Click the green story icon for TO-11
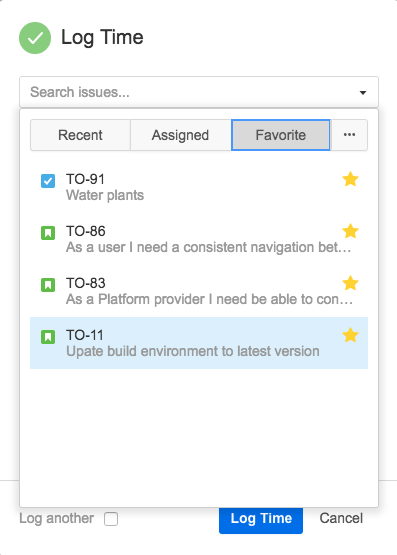The image size is (397, 555). click(48, 337)
